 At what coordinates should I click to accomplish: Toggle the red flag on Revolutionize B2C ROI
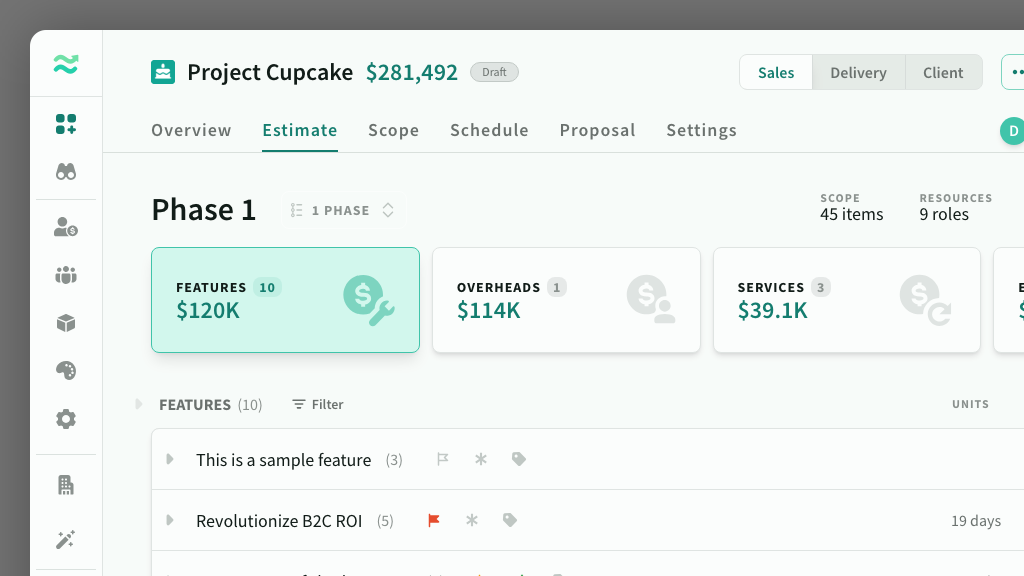(434, 520)
